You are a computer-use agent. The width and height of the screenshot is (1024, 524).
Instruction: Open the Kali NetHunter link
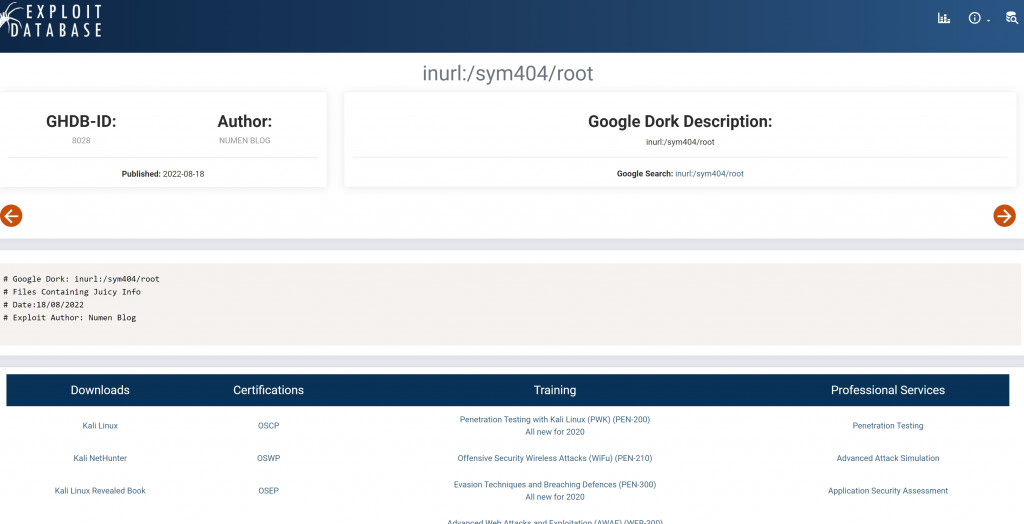click(100, 458)
